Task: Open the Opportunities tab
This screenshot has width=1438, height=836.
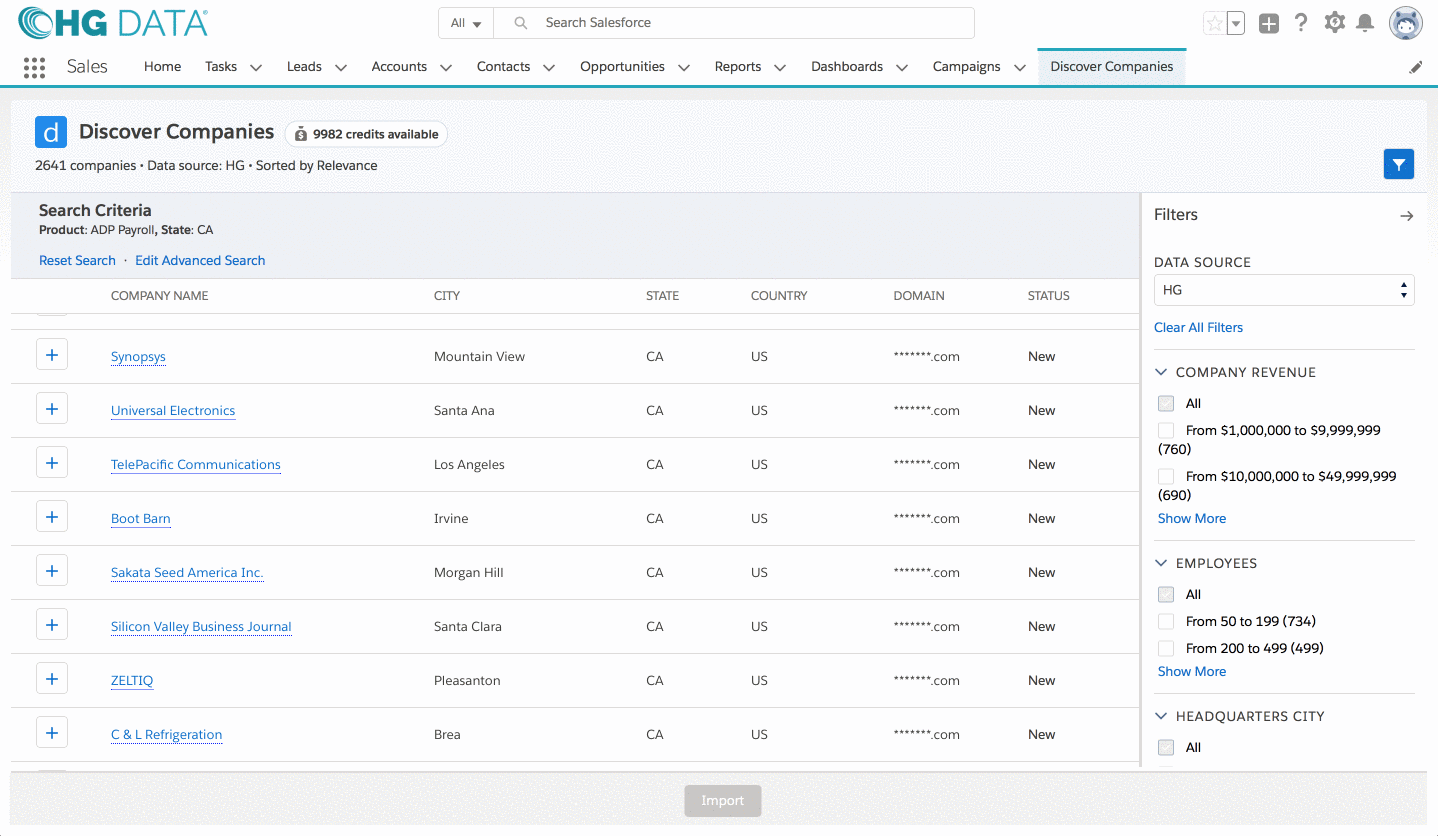Action: (622, 67)
